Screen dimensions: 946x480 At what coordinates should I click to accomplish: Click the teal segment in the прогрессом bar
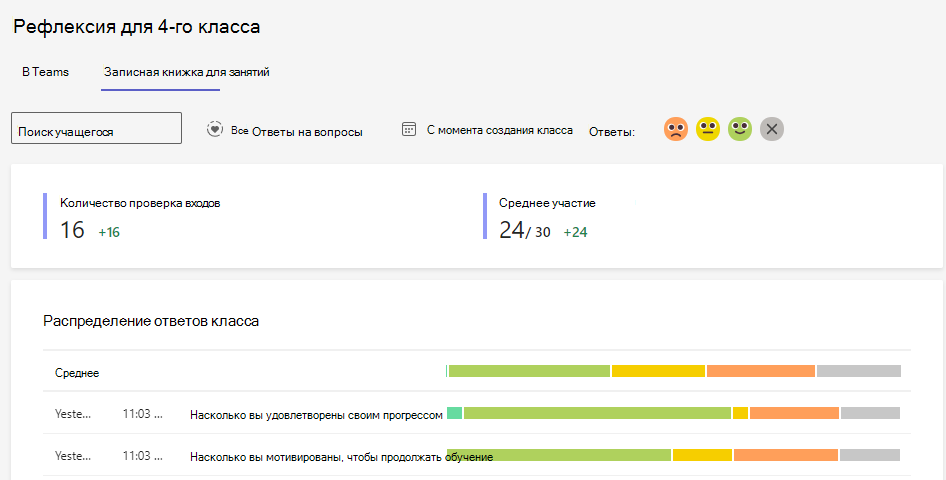(x=454, y=412)
